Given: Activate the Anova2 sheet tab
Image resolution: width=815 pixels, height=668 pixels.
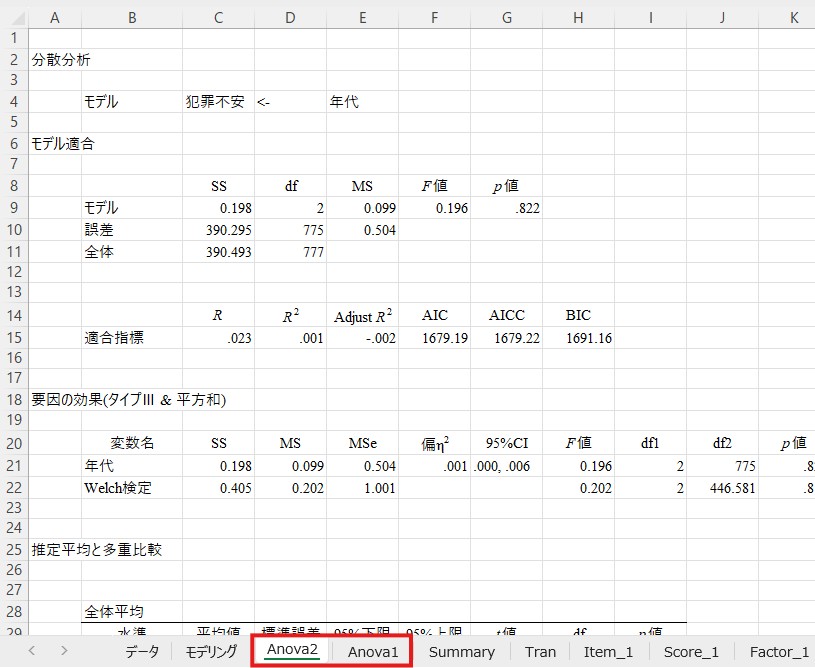Looking at the screenshot, I should [292, 652].
